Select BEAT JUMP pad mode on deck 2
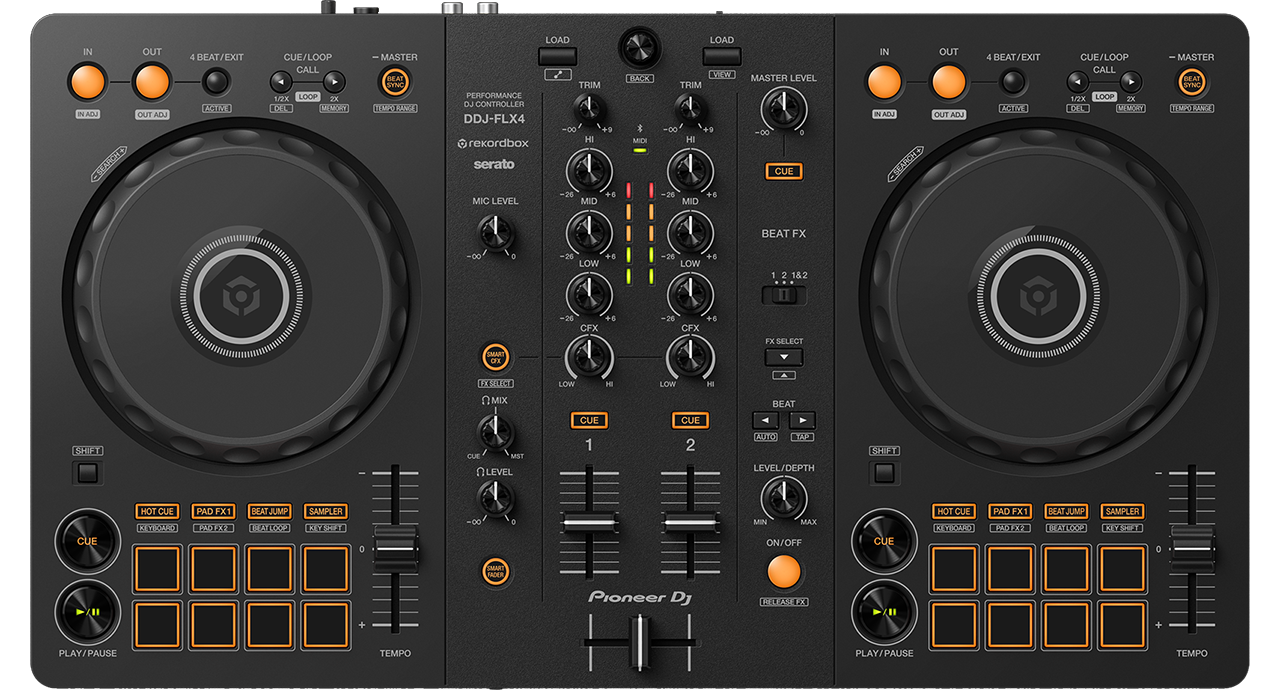1280x690 pixels. tap(1066, 511)
